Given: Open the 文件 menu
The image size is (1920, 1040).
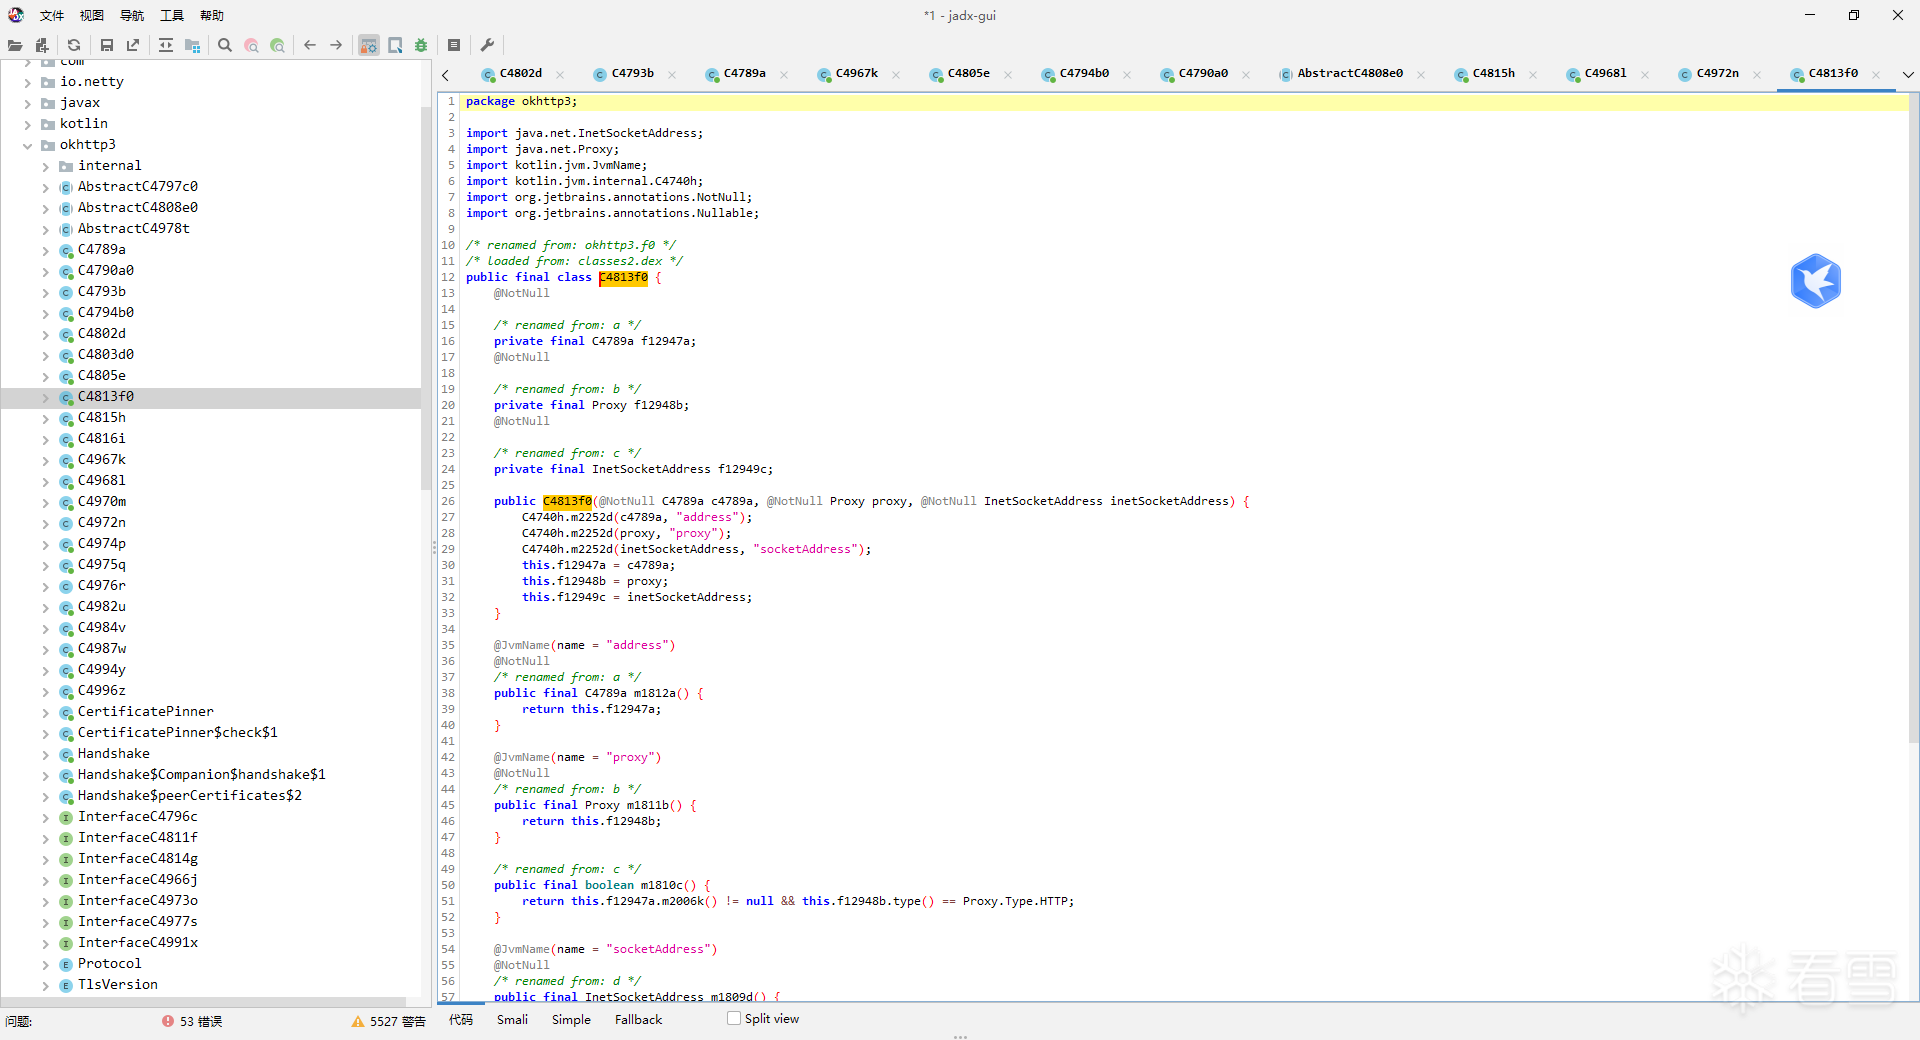Looking at the screenshot, I should [x=52, y=15].
